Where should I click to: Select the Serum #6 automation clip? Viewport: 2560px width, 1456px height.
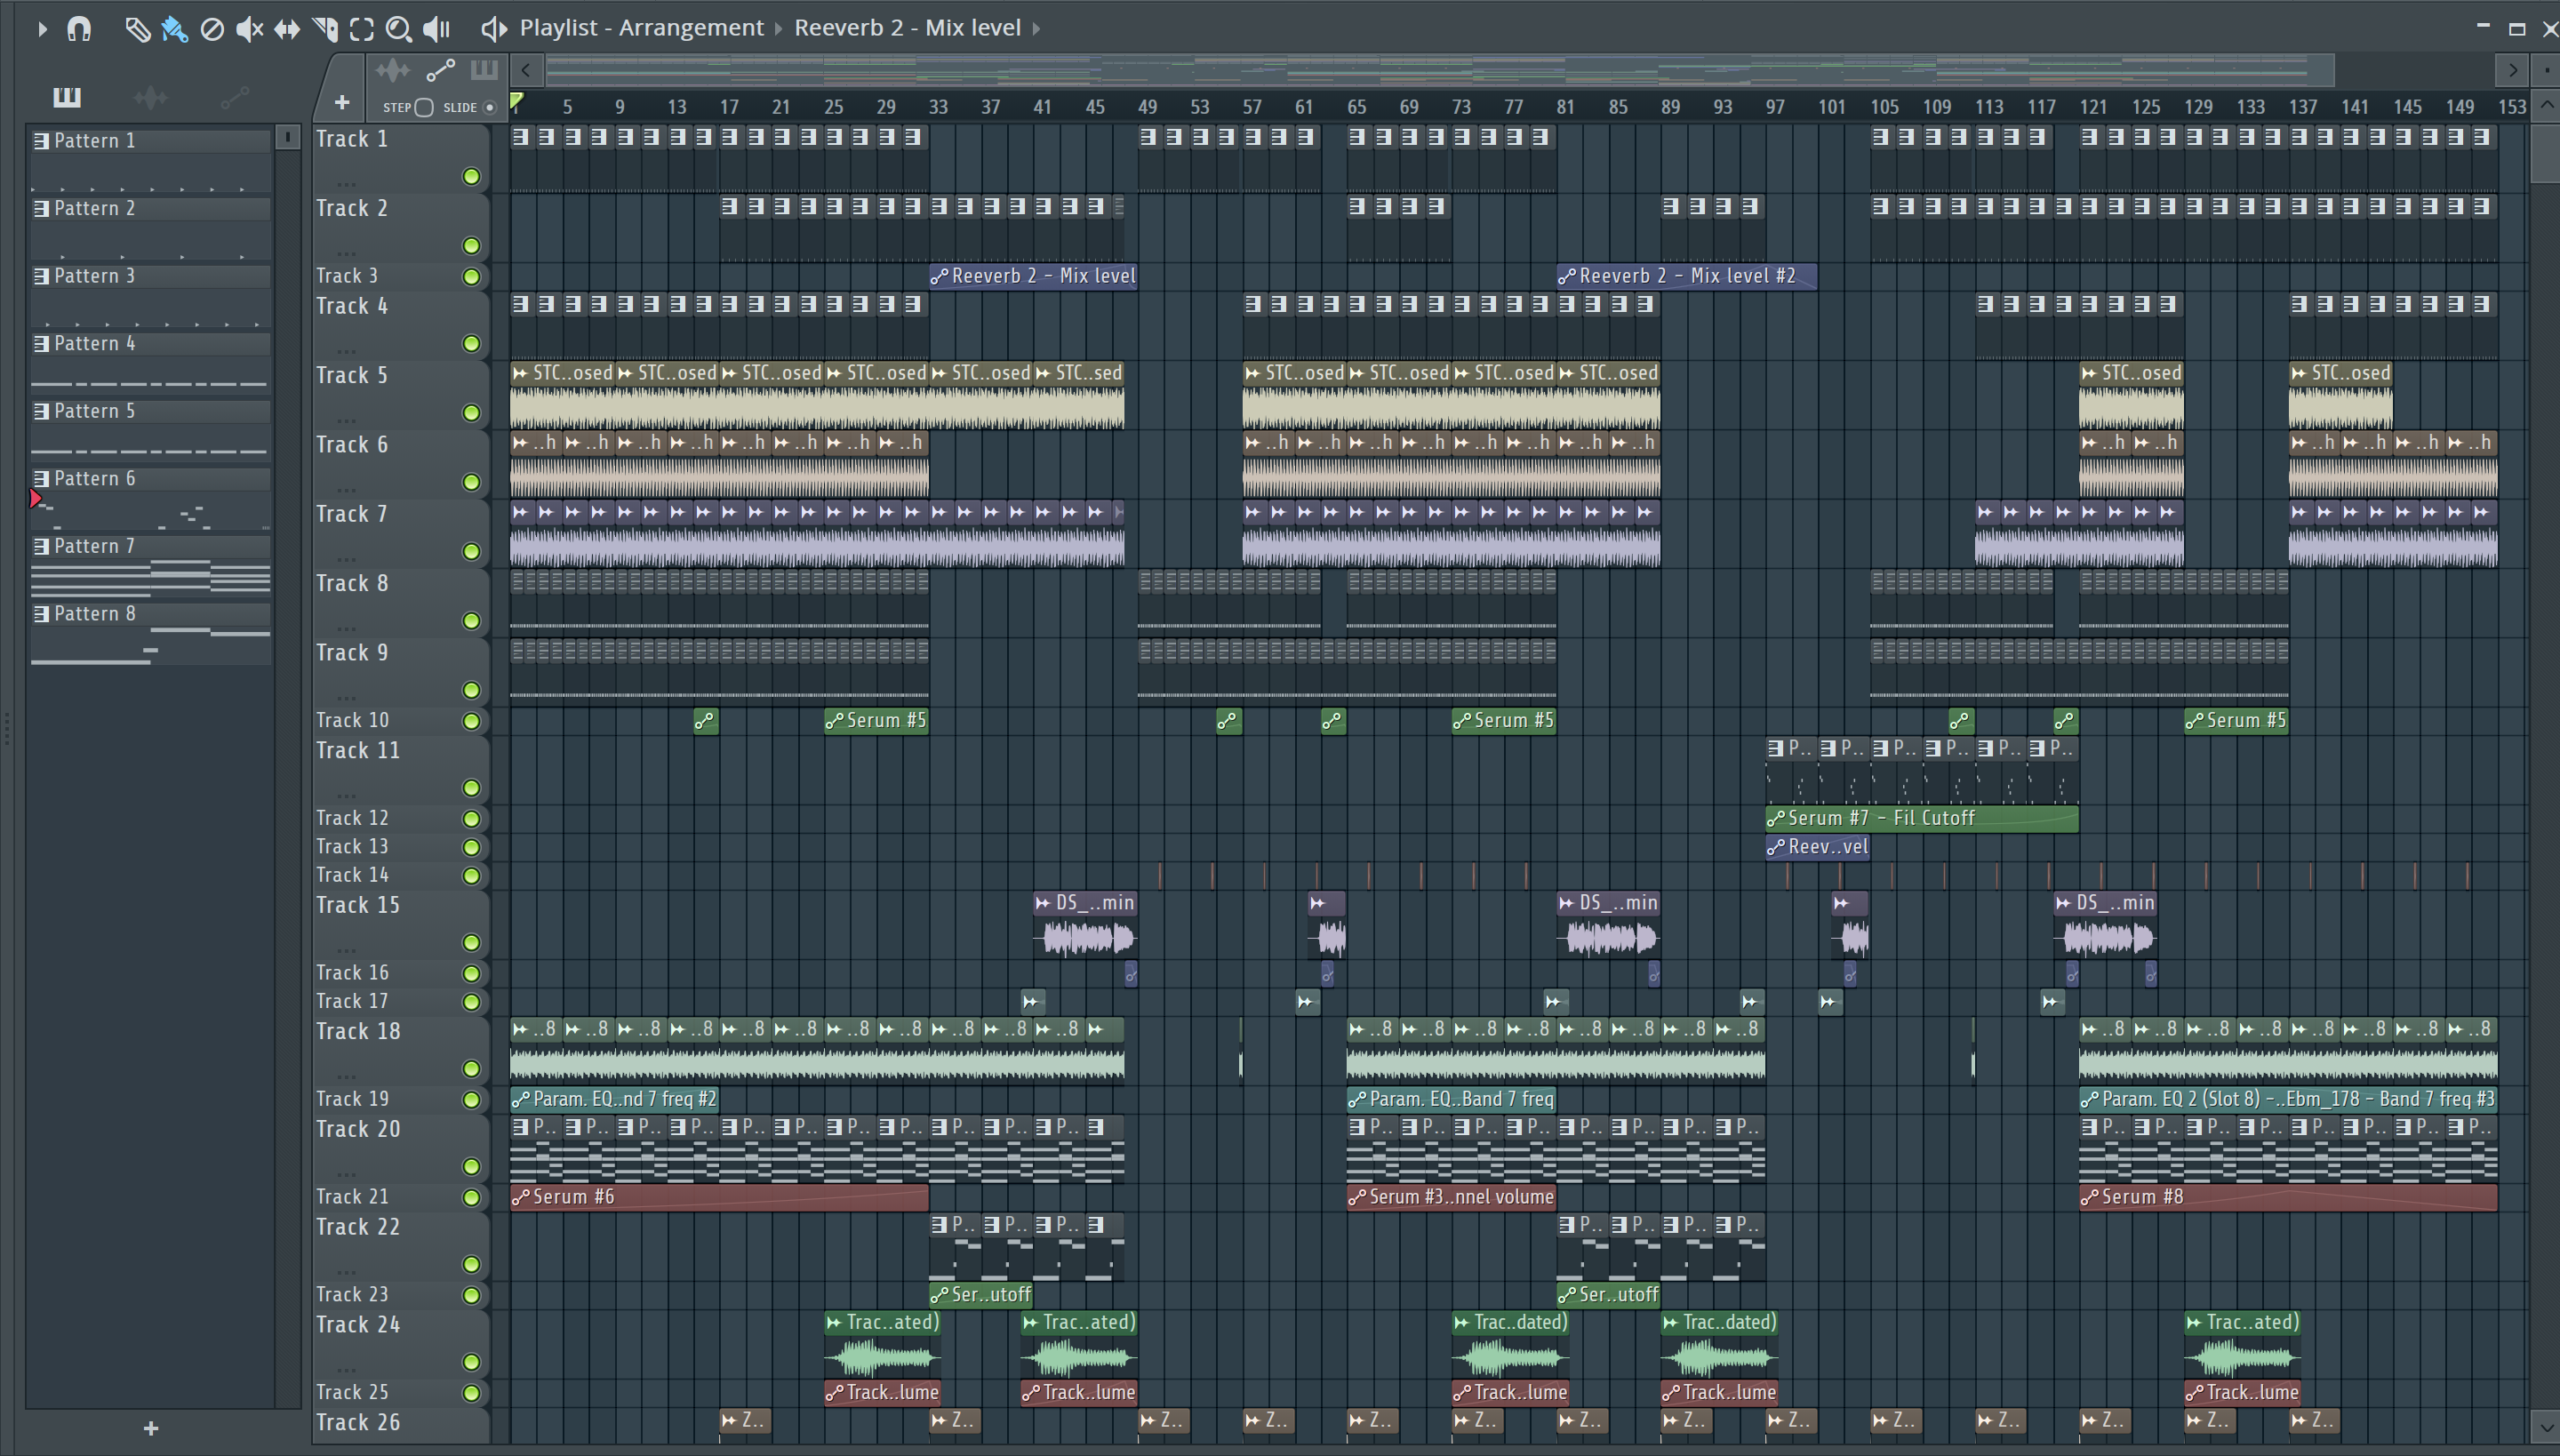tap(719, 1197)
